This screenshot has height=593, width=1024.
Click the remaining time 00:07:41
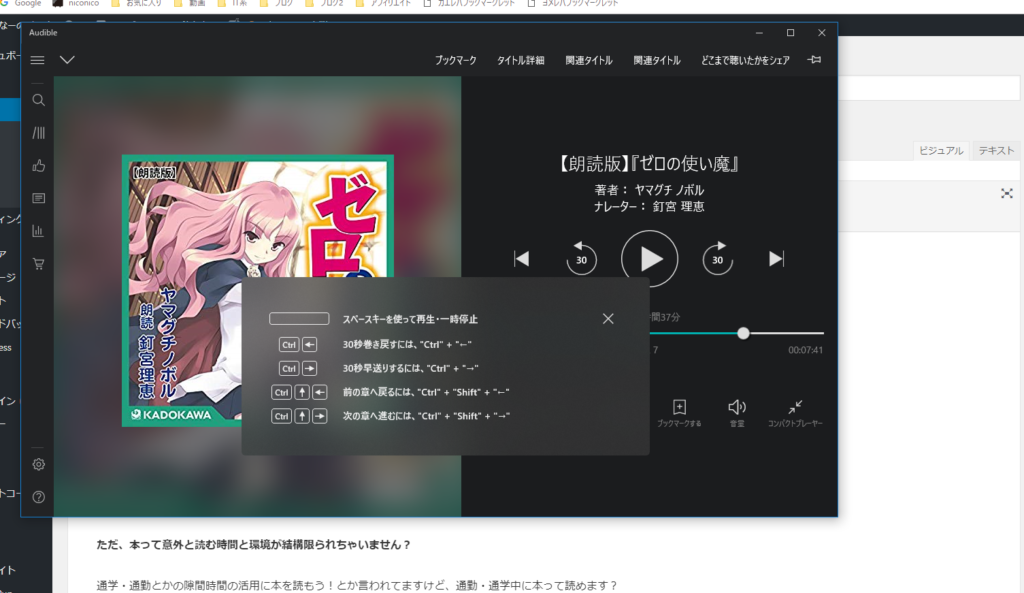click(805, 350)
